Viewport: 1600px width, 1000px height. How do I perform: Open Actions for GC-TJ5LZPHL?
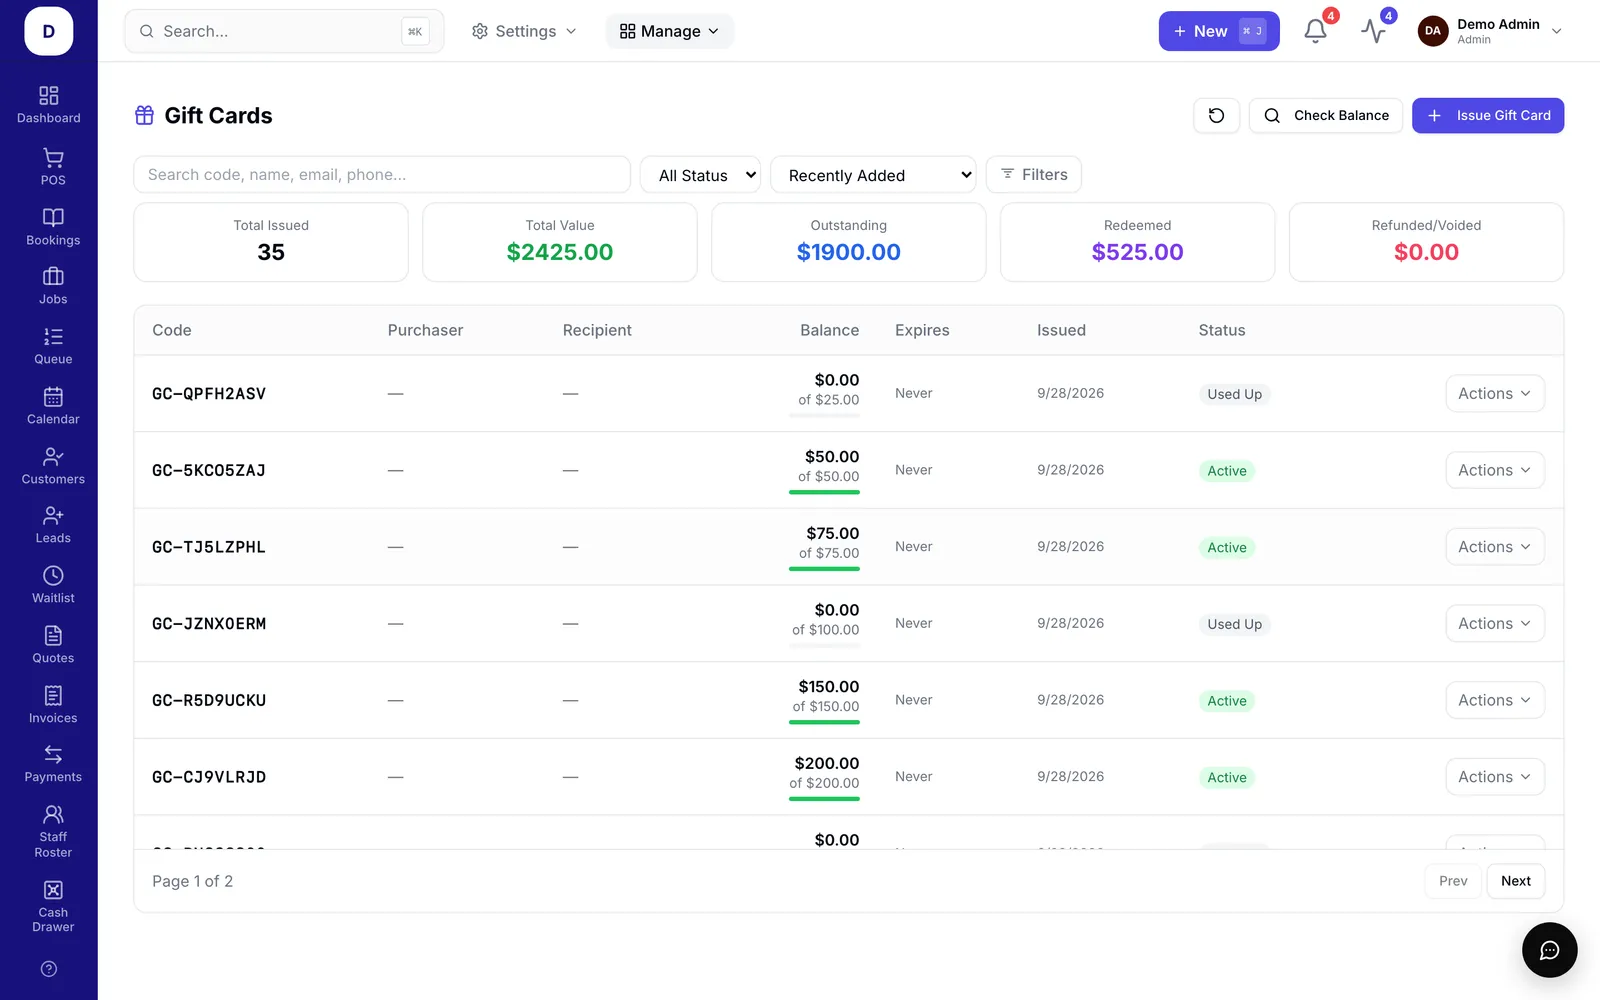point(1494,547)
